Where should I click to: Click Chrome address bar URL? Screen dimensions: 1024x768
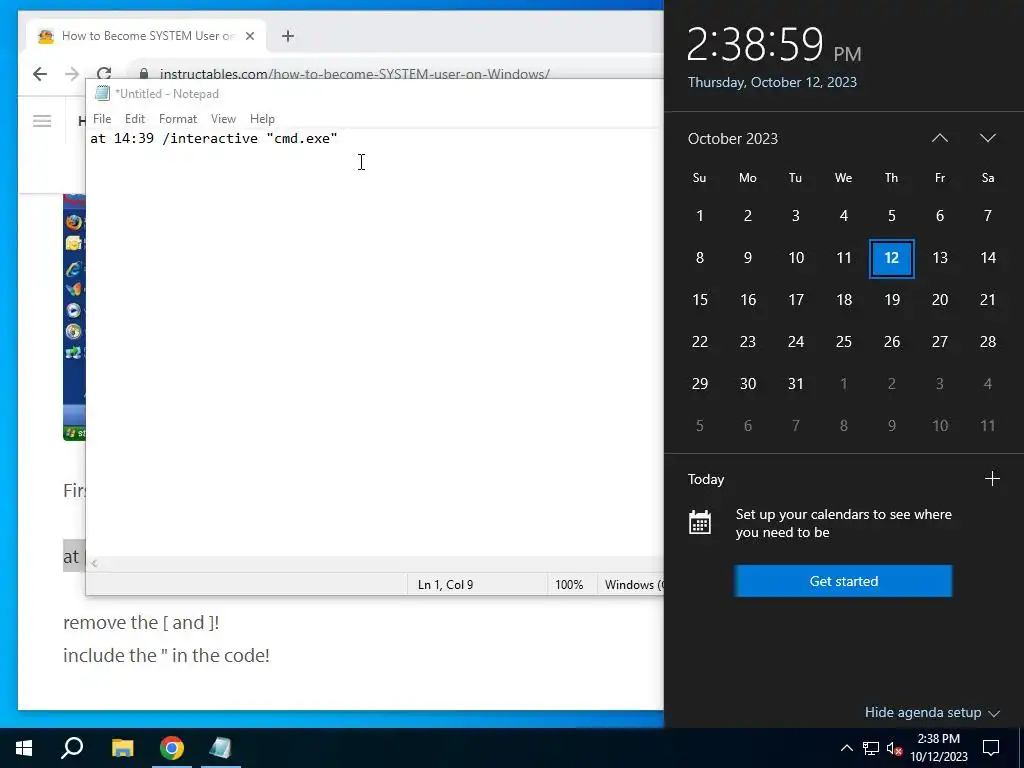pos(355,74)
